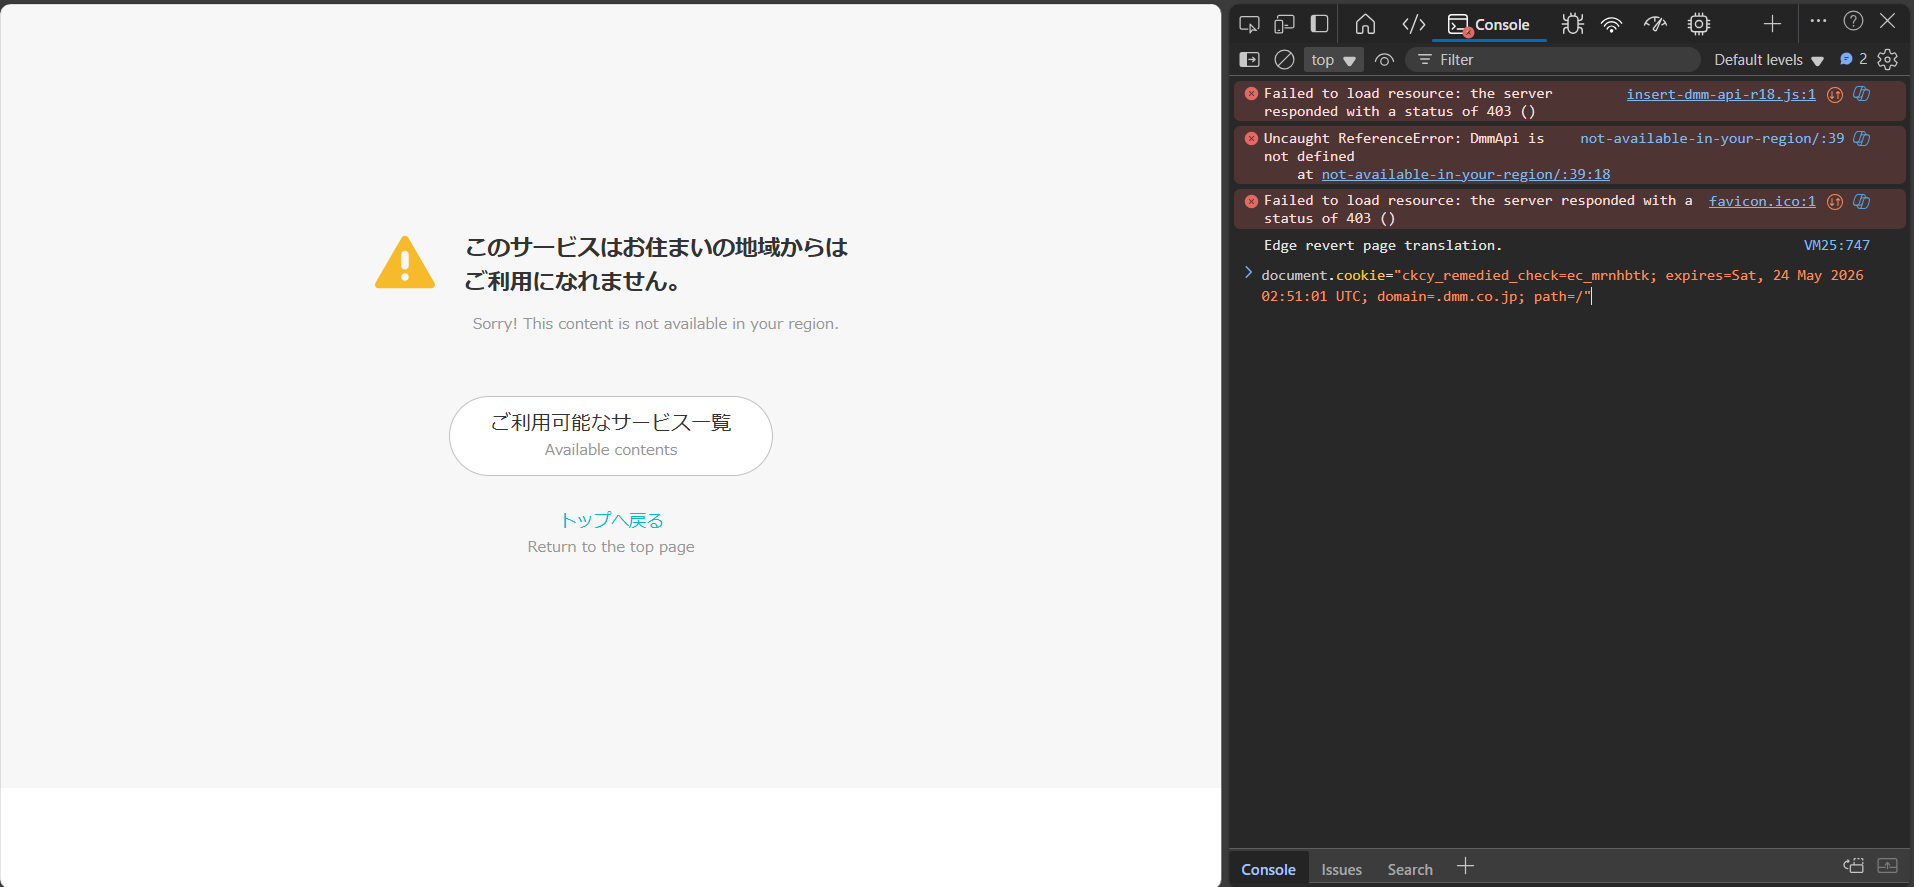
Task: Select the Console tab in the top toolbar
Action: click(x=1489, y=25)
